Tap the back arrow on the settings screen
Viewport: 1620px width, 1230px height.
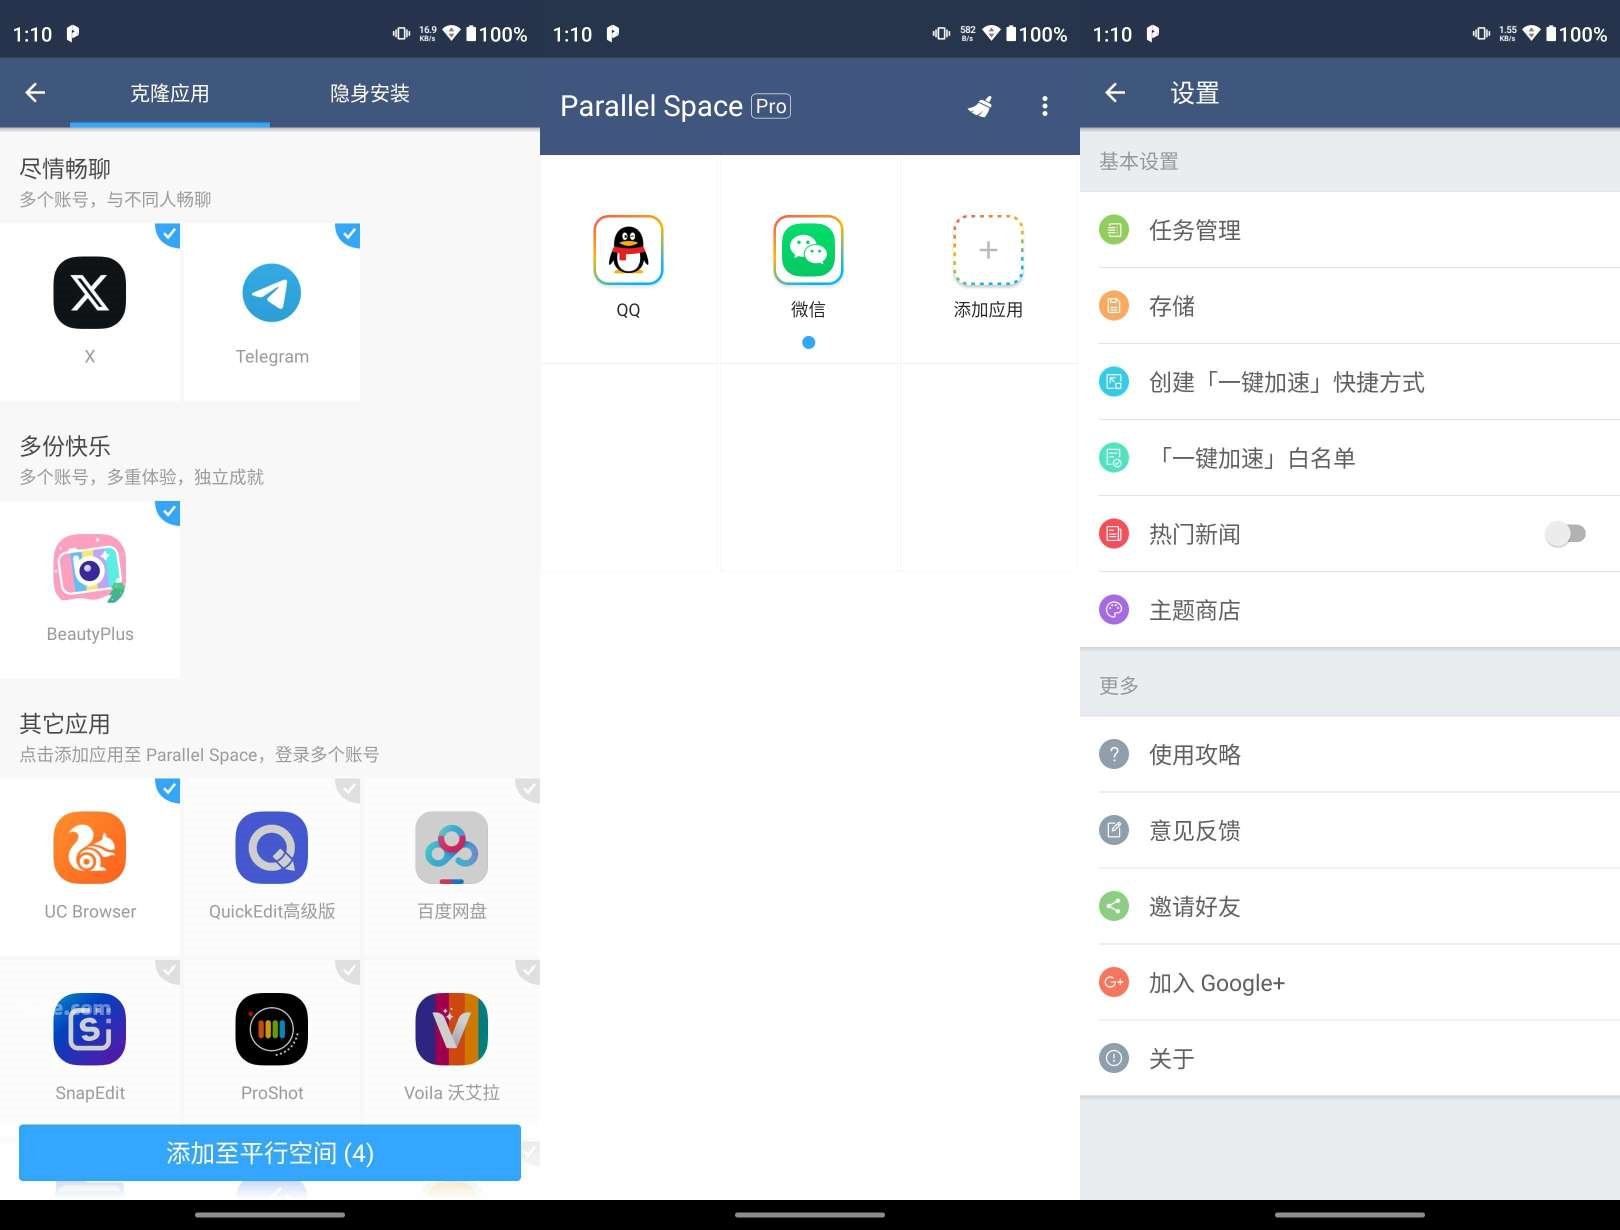(x=1114, y=92)
